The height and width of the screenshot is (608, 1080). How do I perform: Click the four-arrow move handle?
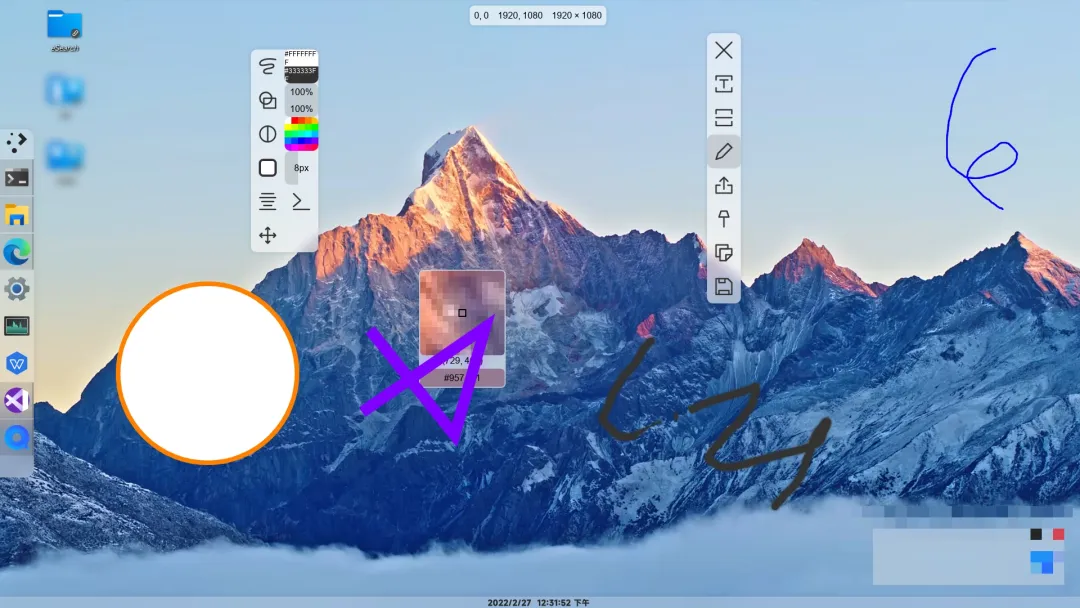point(267,236)
